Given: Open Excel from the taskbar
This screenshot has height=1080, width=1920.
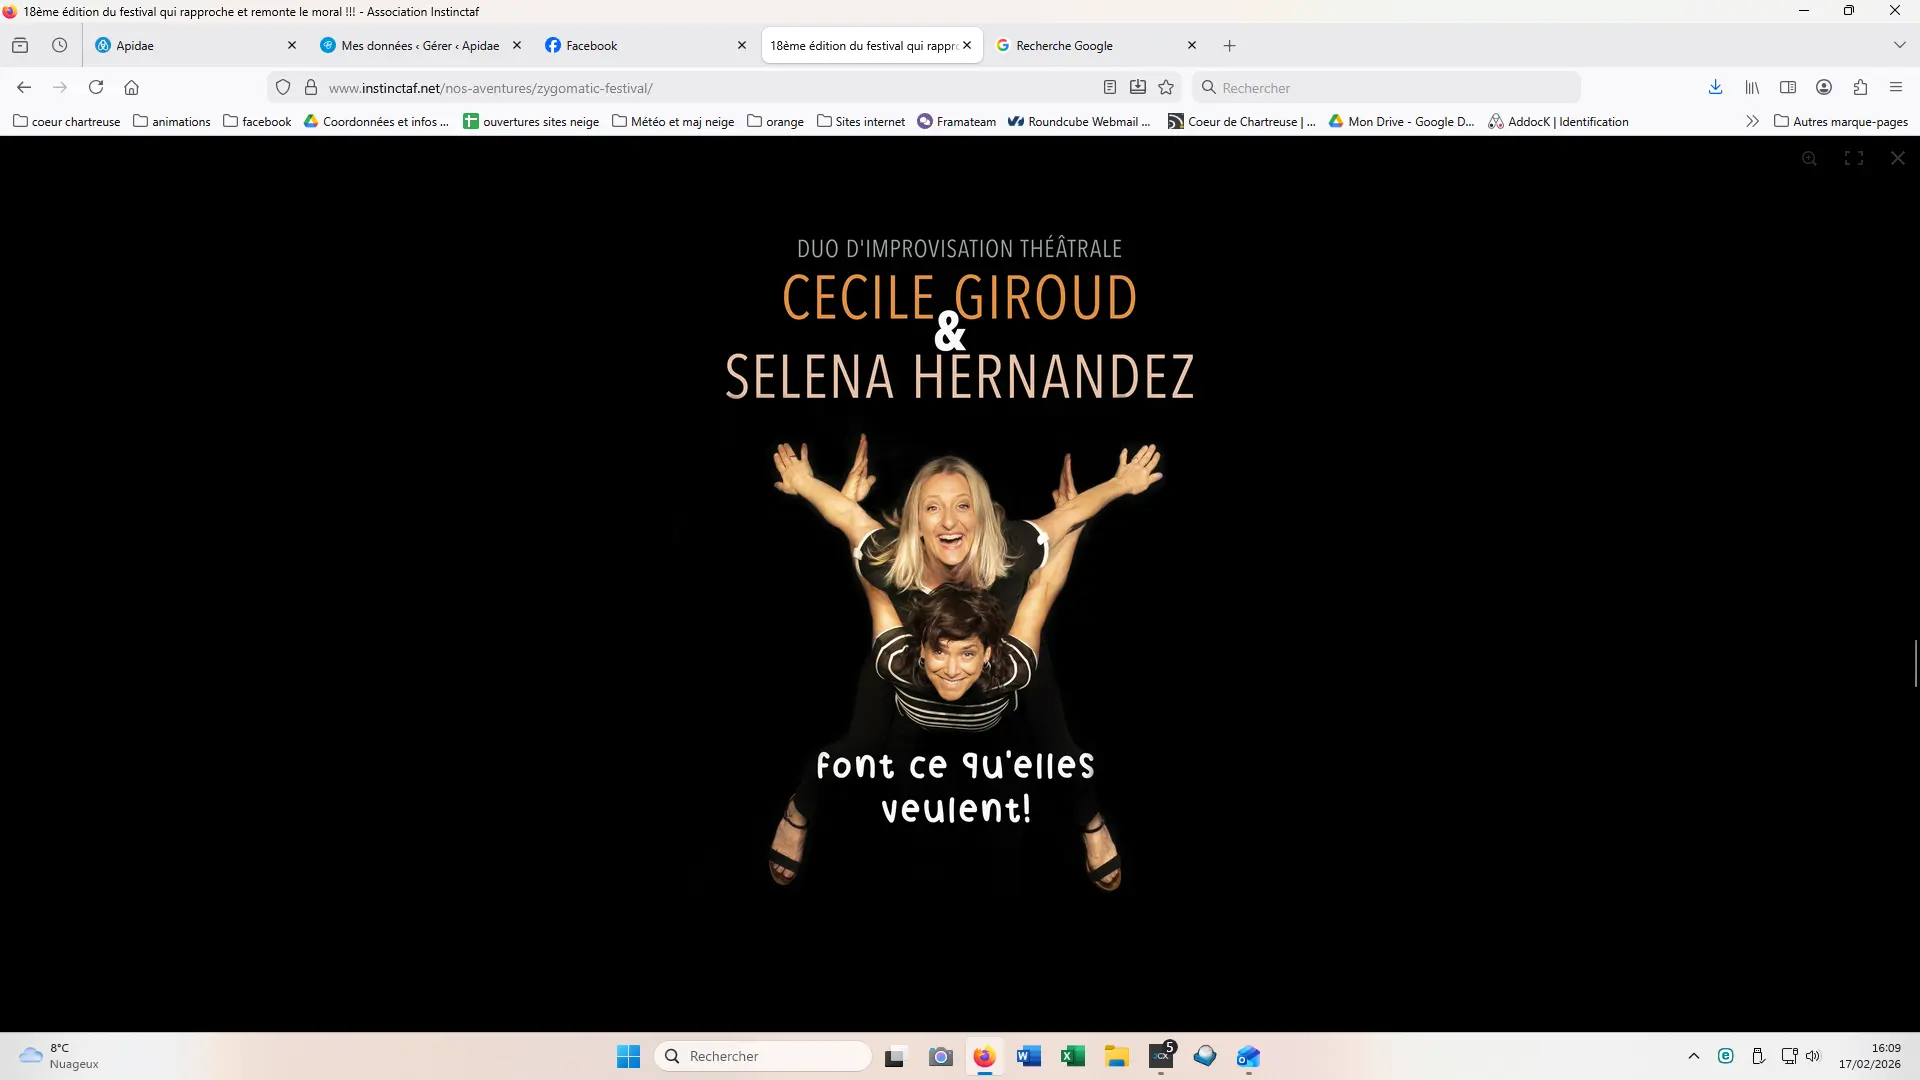Looking at the screenshot, I should pos(1073,1056).
